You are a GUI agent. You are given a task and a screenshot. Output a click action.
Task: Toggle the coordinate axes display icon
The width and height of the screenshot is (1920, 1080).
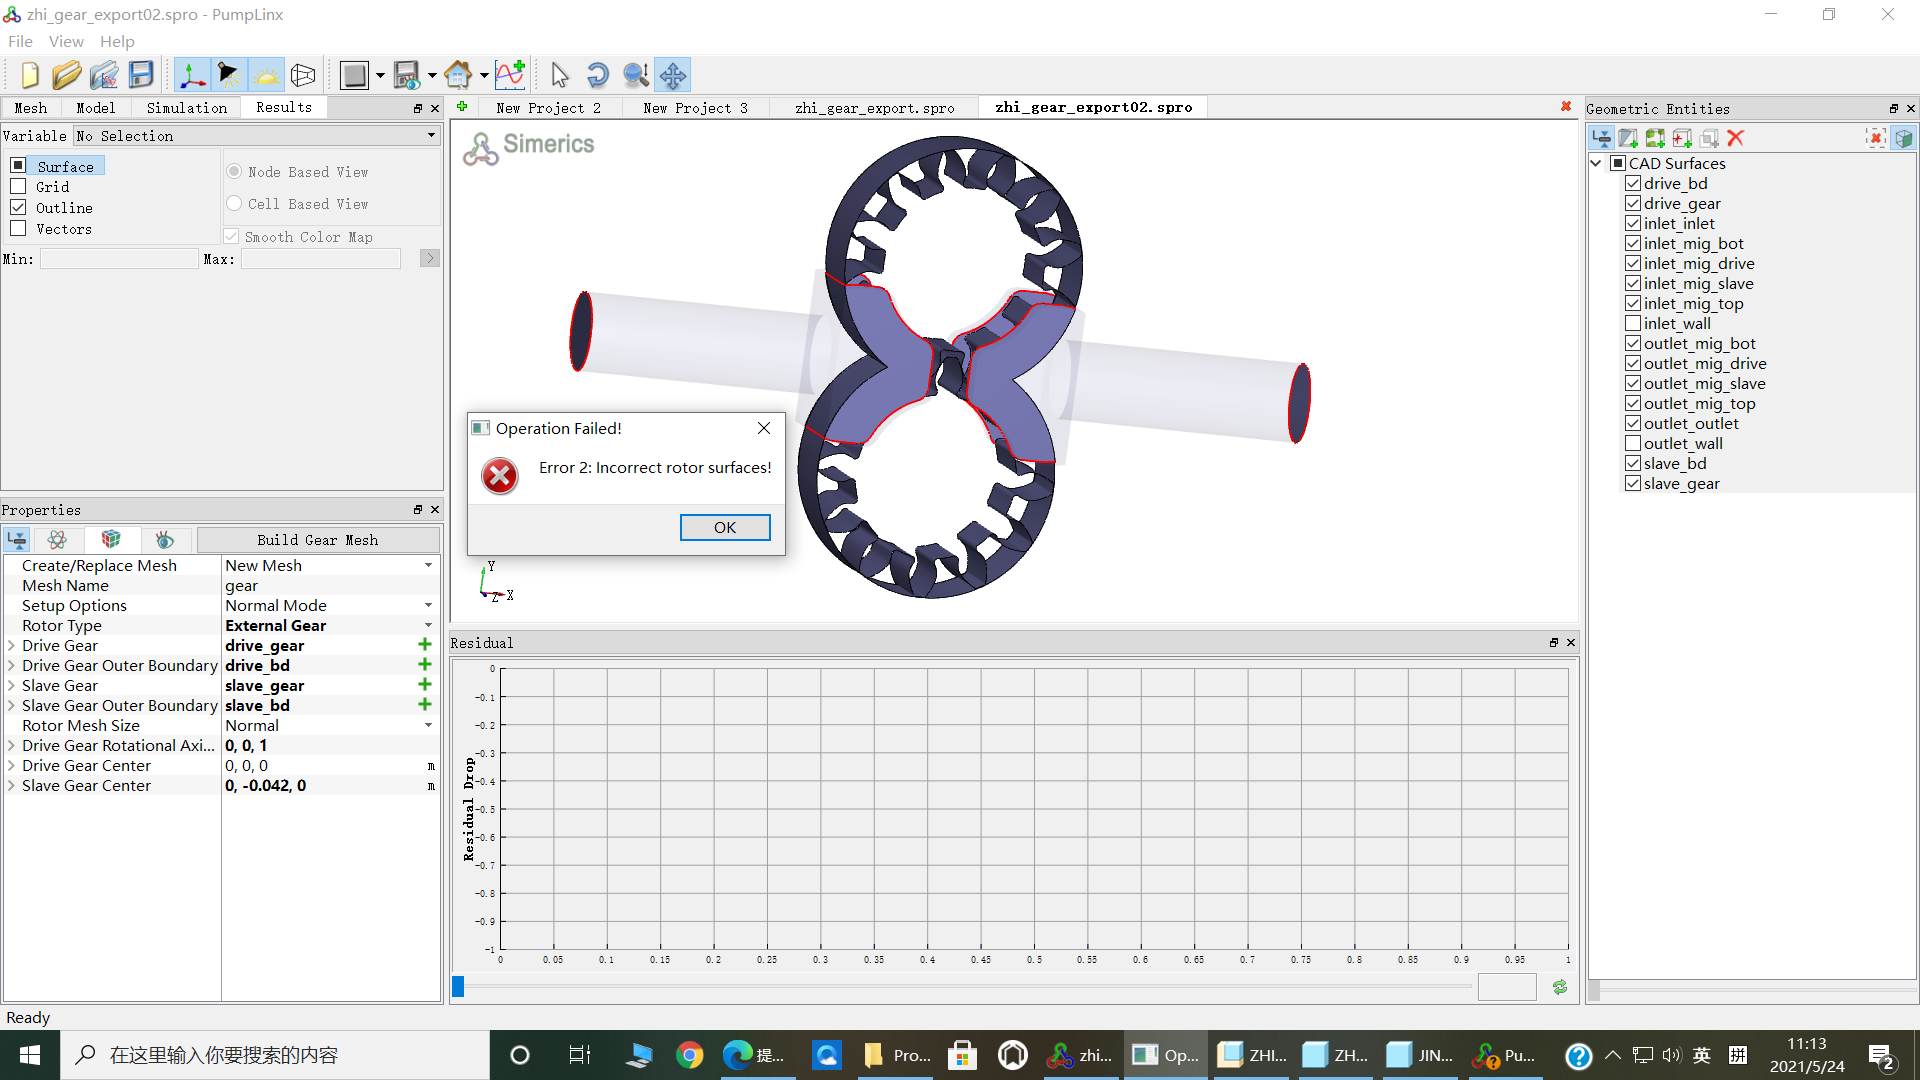coord(192,75)
